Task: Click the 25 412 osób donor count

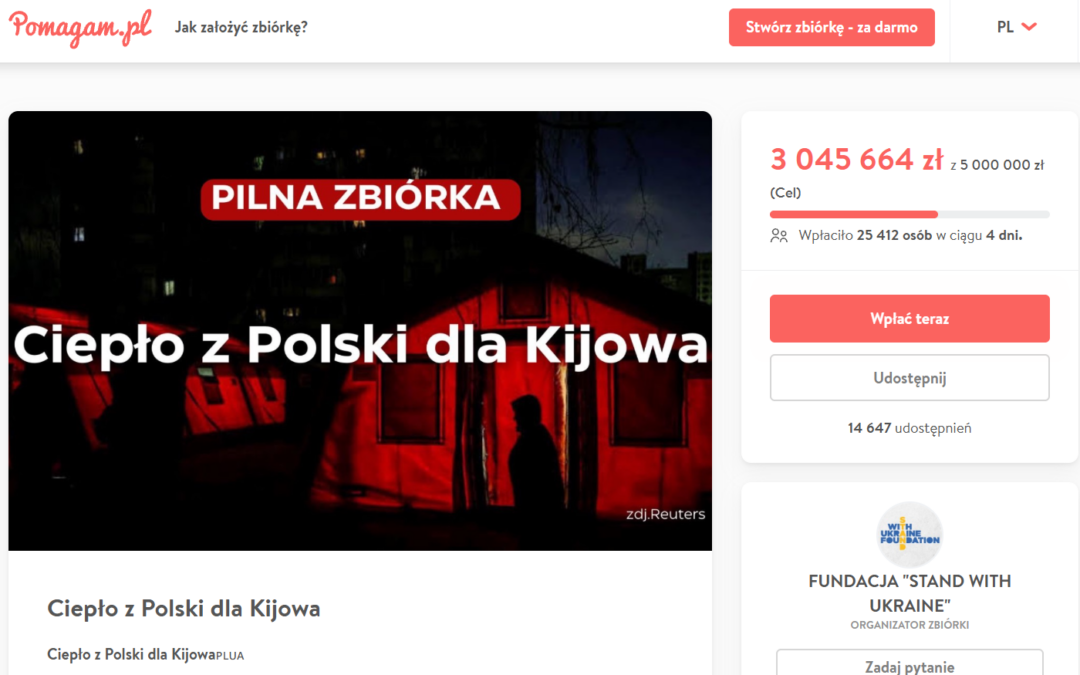Action: point(894,236)
